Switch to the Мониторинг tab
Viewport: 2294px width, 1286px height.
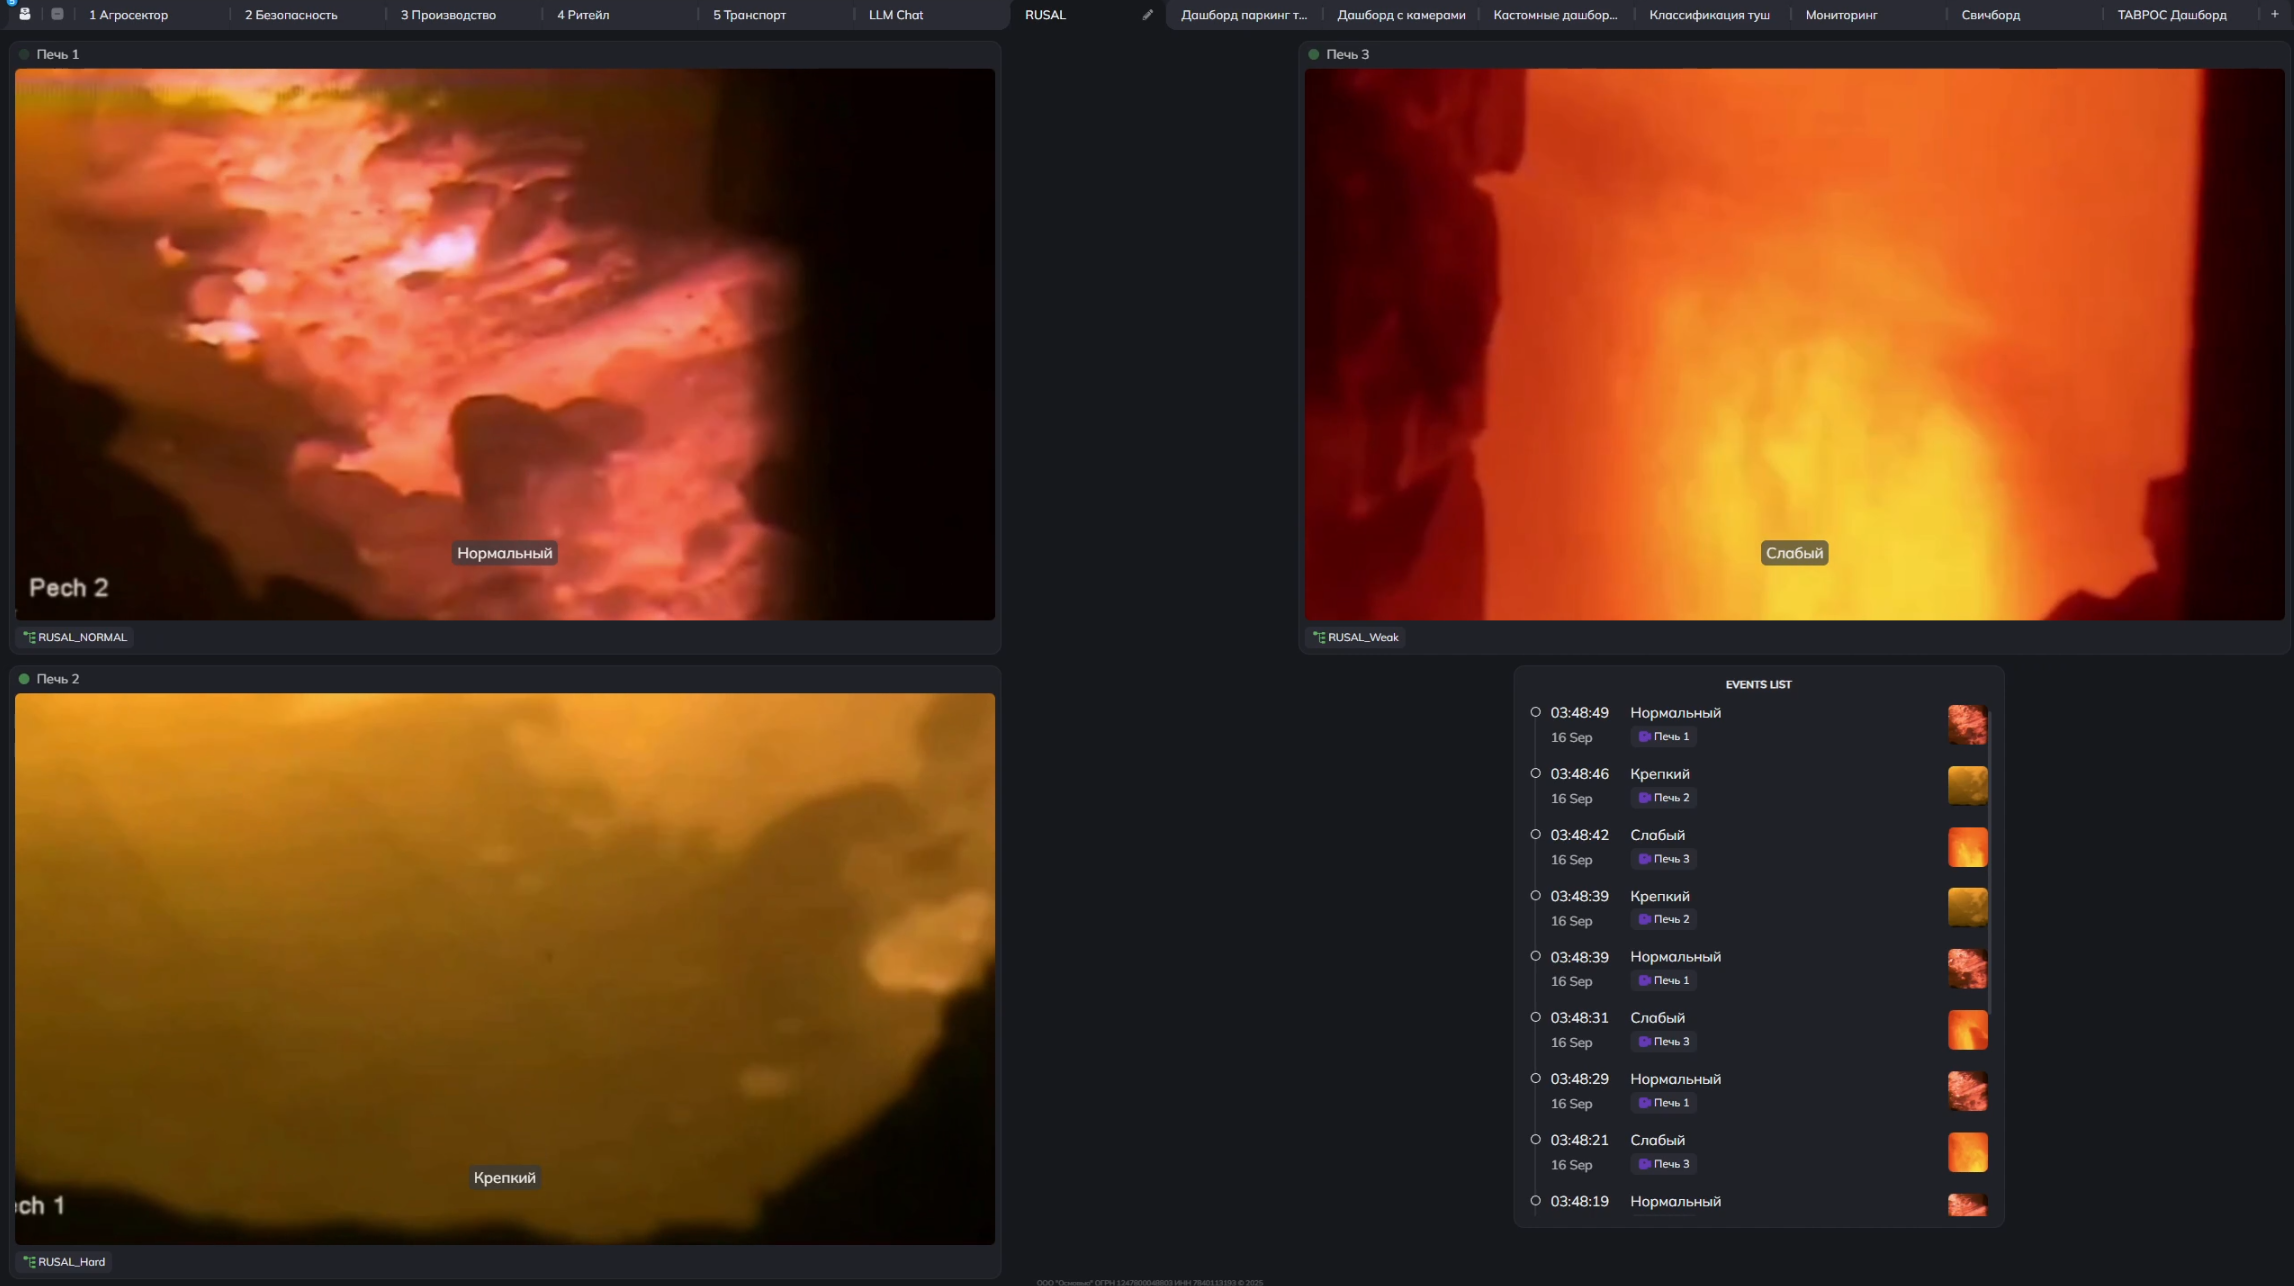click(x=1841, y=15)
